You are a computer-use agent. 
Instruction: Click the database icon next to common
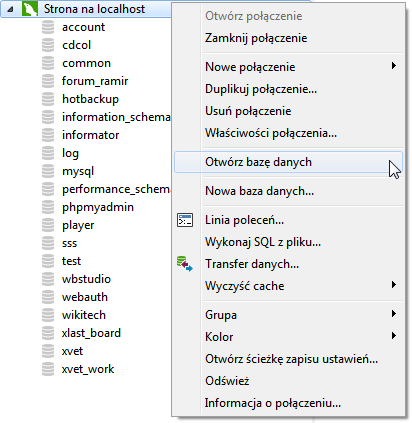pos(48,63)
